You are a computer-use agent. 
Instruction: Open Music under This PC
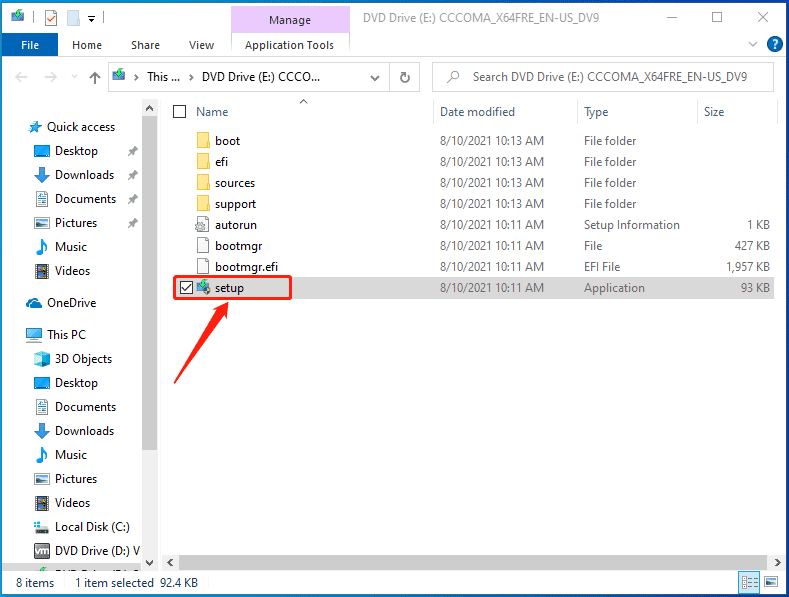point(70,455)
